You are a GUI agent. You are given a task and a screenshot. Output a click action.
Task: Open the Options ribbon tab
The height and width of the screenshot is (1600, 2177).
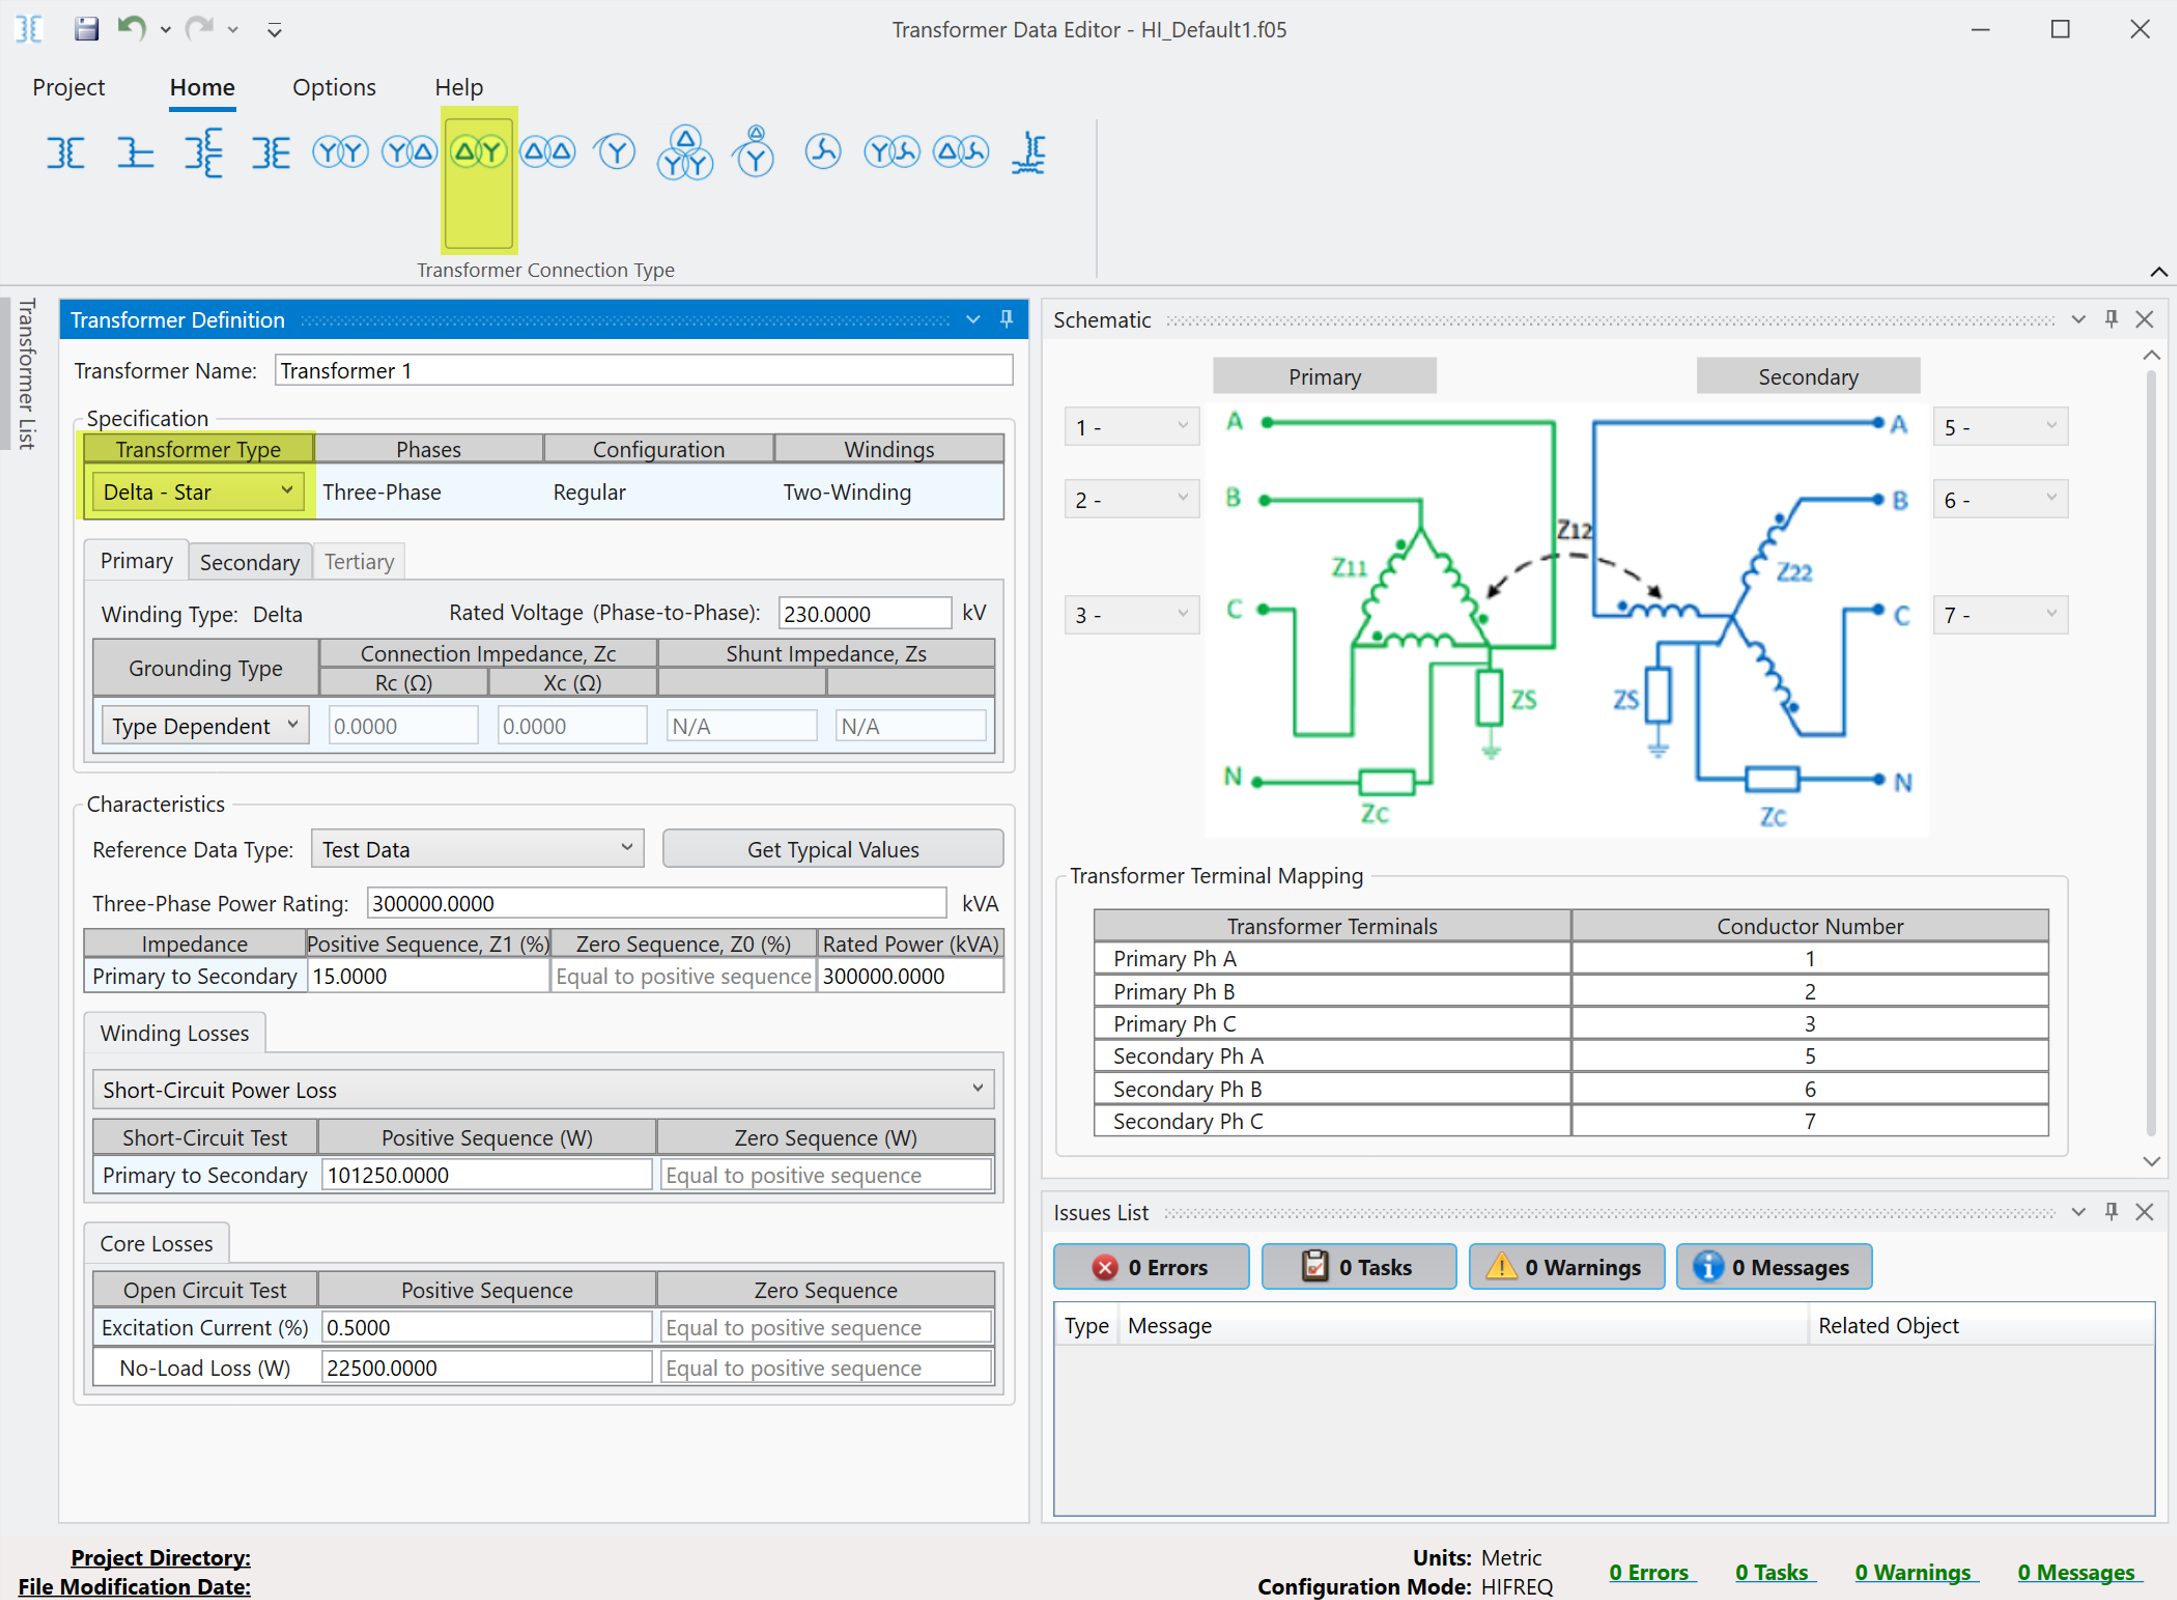click(334, 87)
